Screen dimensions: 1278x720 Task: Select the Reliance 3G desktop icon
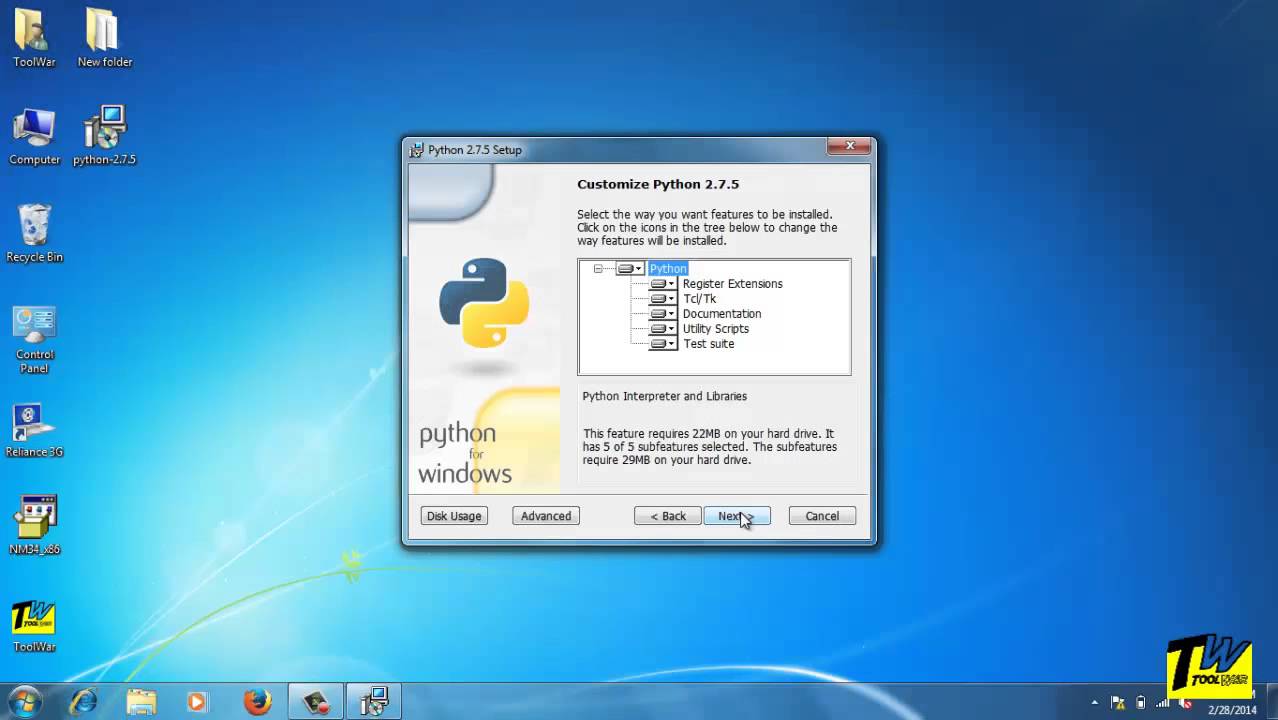(34, 430)
